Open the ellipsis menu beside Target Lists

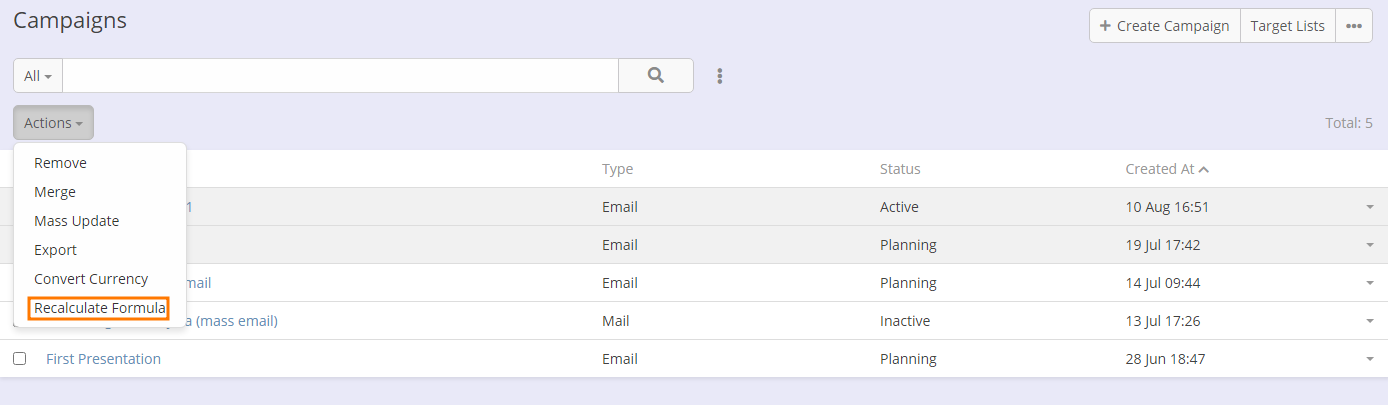pos(1353,26)
